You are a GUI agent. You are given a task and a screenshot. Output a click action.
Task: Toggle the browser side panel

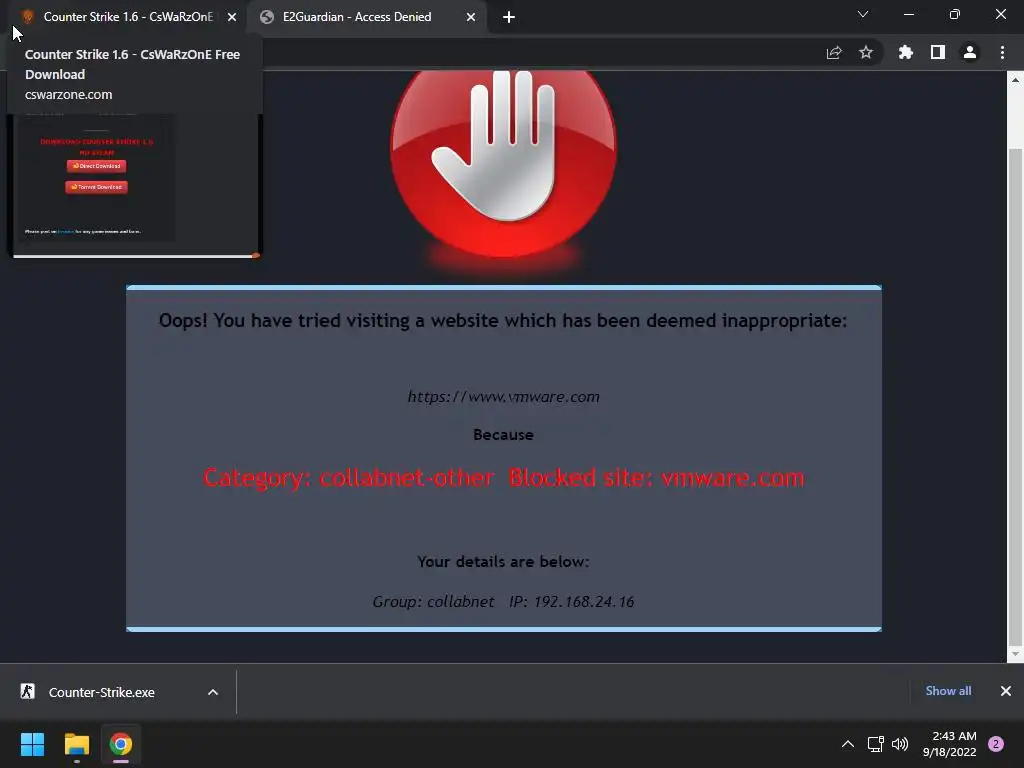click(938, 52)
